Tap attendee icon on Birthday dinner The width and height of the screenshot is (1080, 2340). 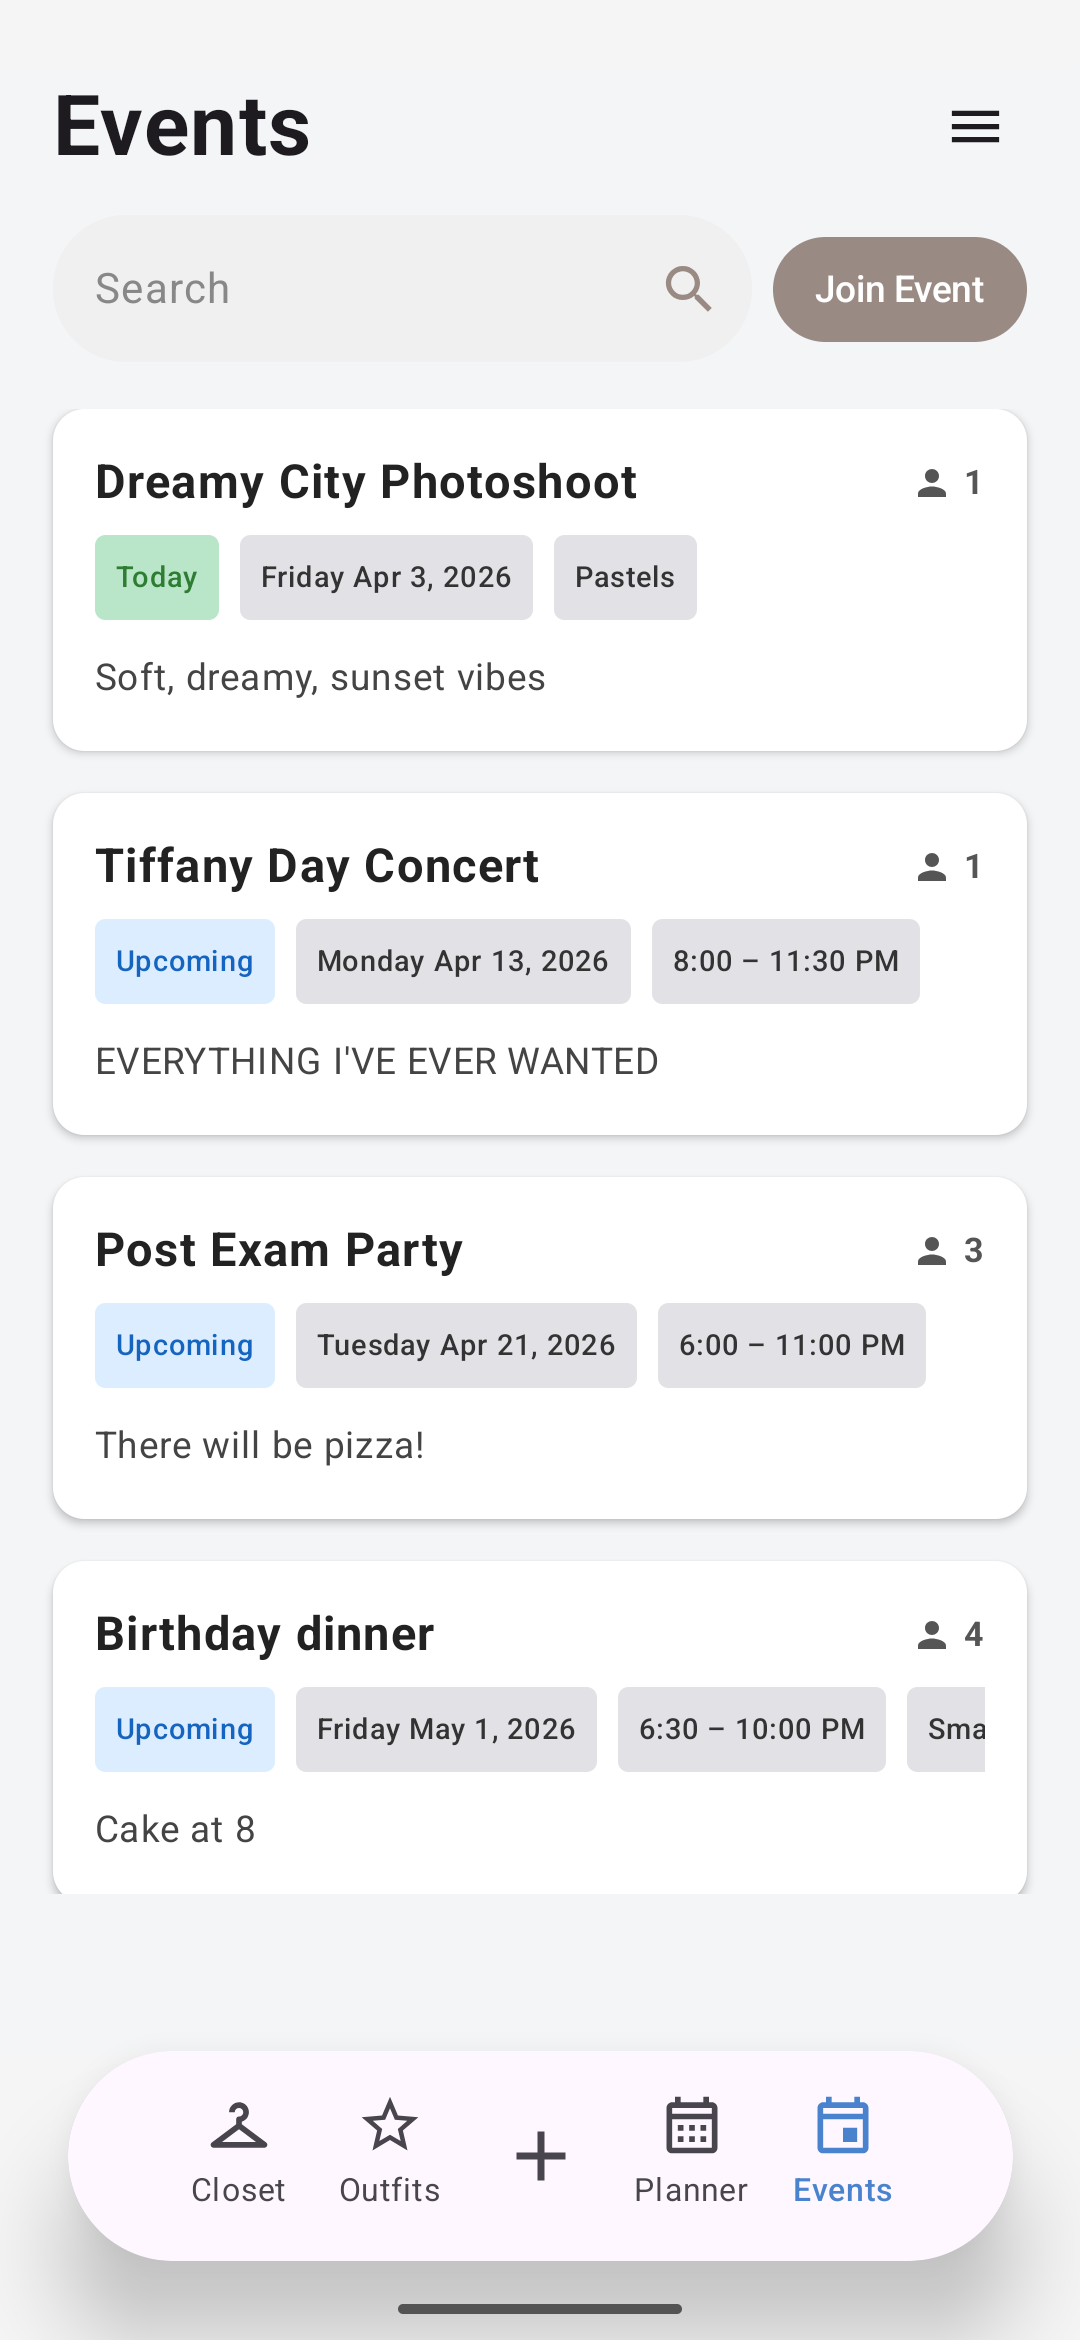pos(932,1635)
